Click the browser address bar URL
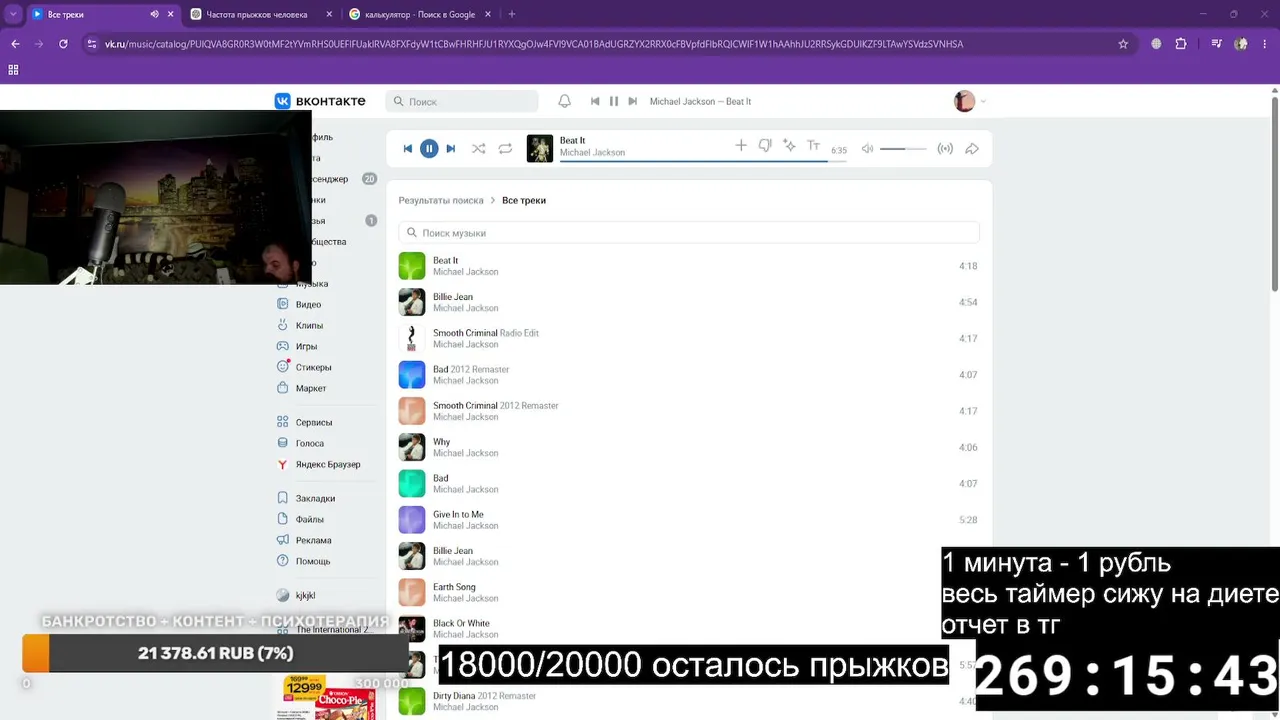 point(534,44)
